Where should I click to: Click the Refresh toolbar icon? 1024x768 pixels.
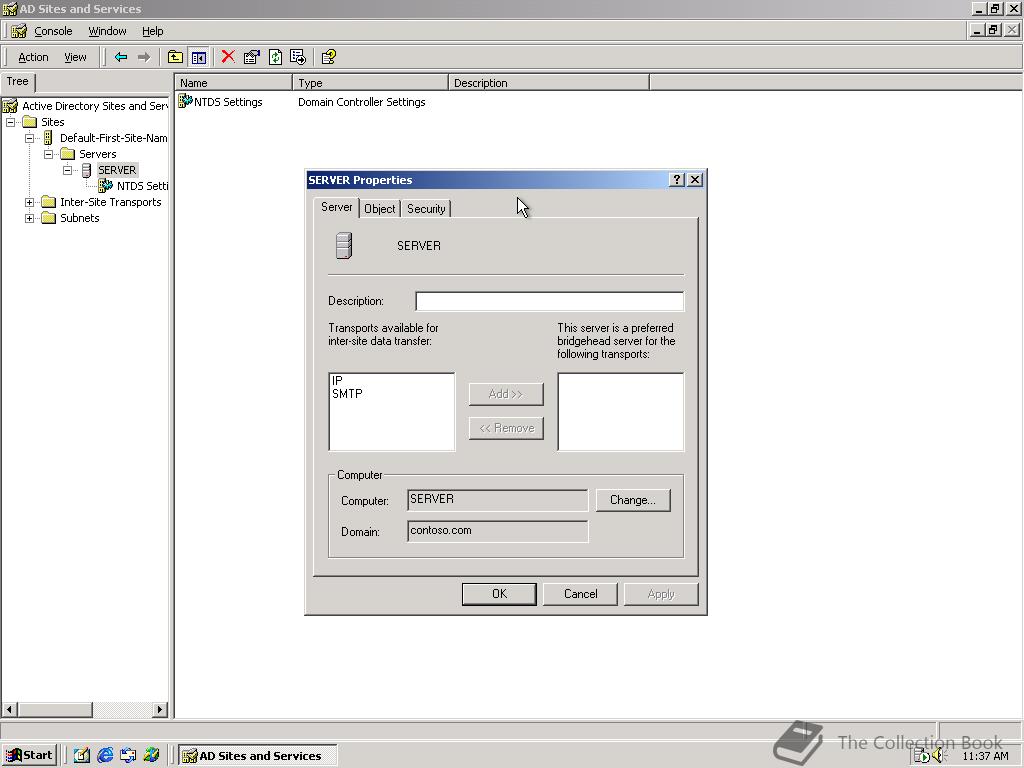276,57
